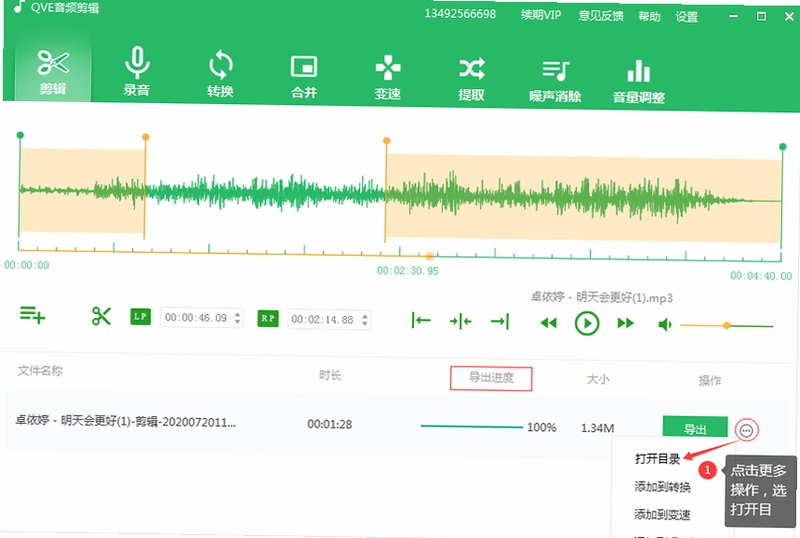
Task: Click the green start marker handle
Action: coord(20,135)
